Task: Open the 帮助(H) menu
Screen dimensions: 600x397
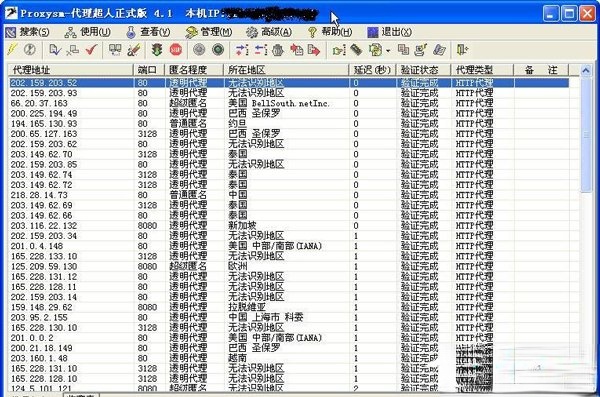Action: coord(330,32)
